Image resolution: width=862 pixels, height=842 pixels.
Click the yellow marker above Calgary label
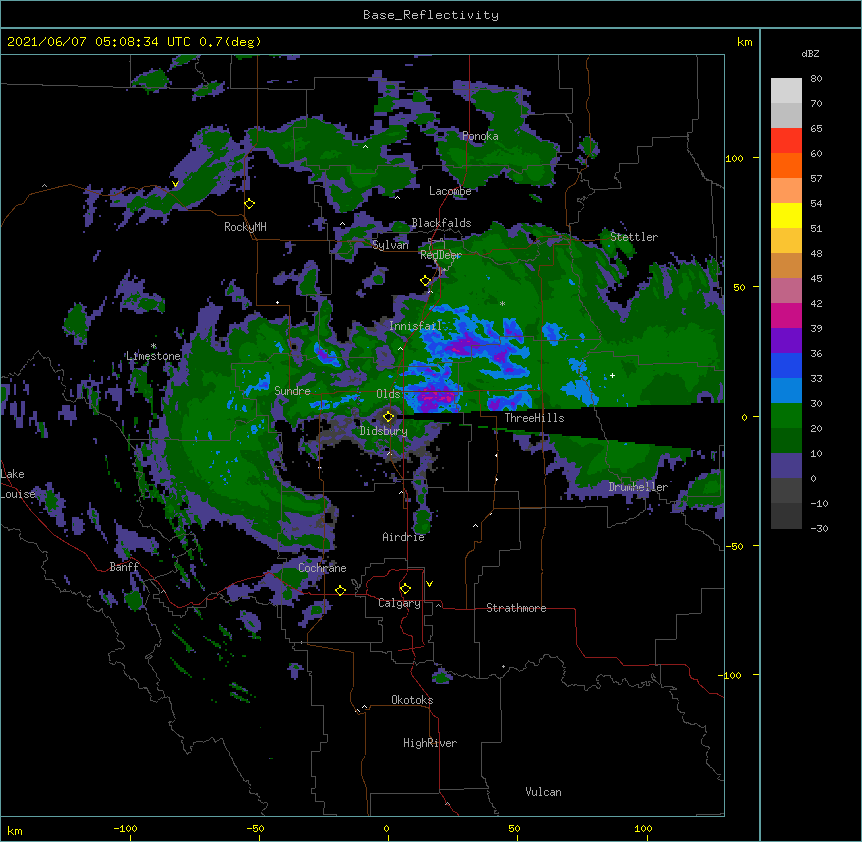405,589
